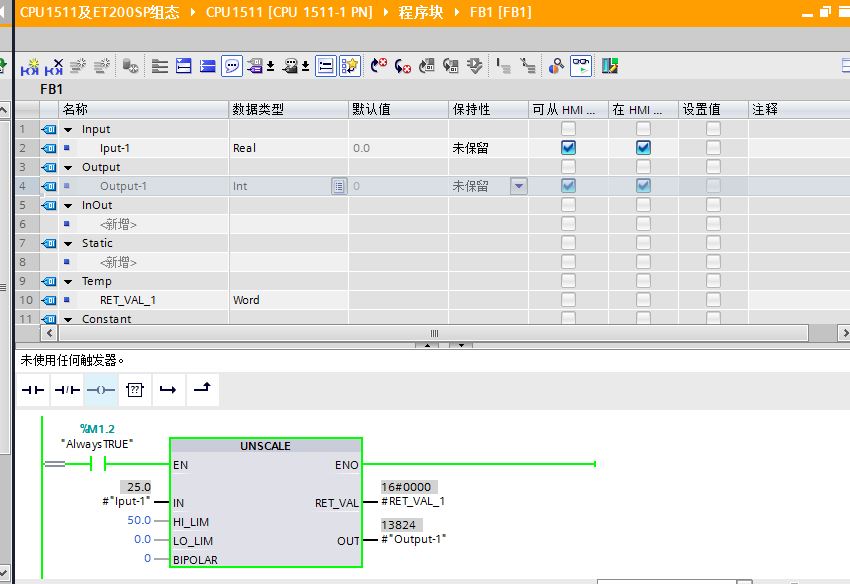Click the 默认值 column header
Image resolution: width=850 pixels, height=584 pixels.
click(398, 110)
